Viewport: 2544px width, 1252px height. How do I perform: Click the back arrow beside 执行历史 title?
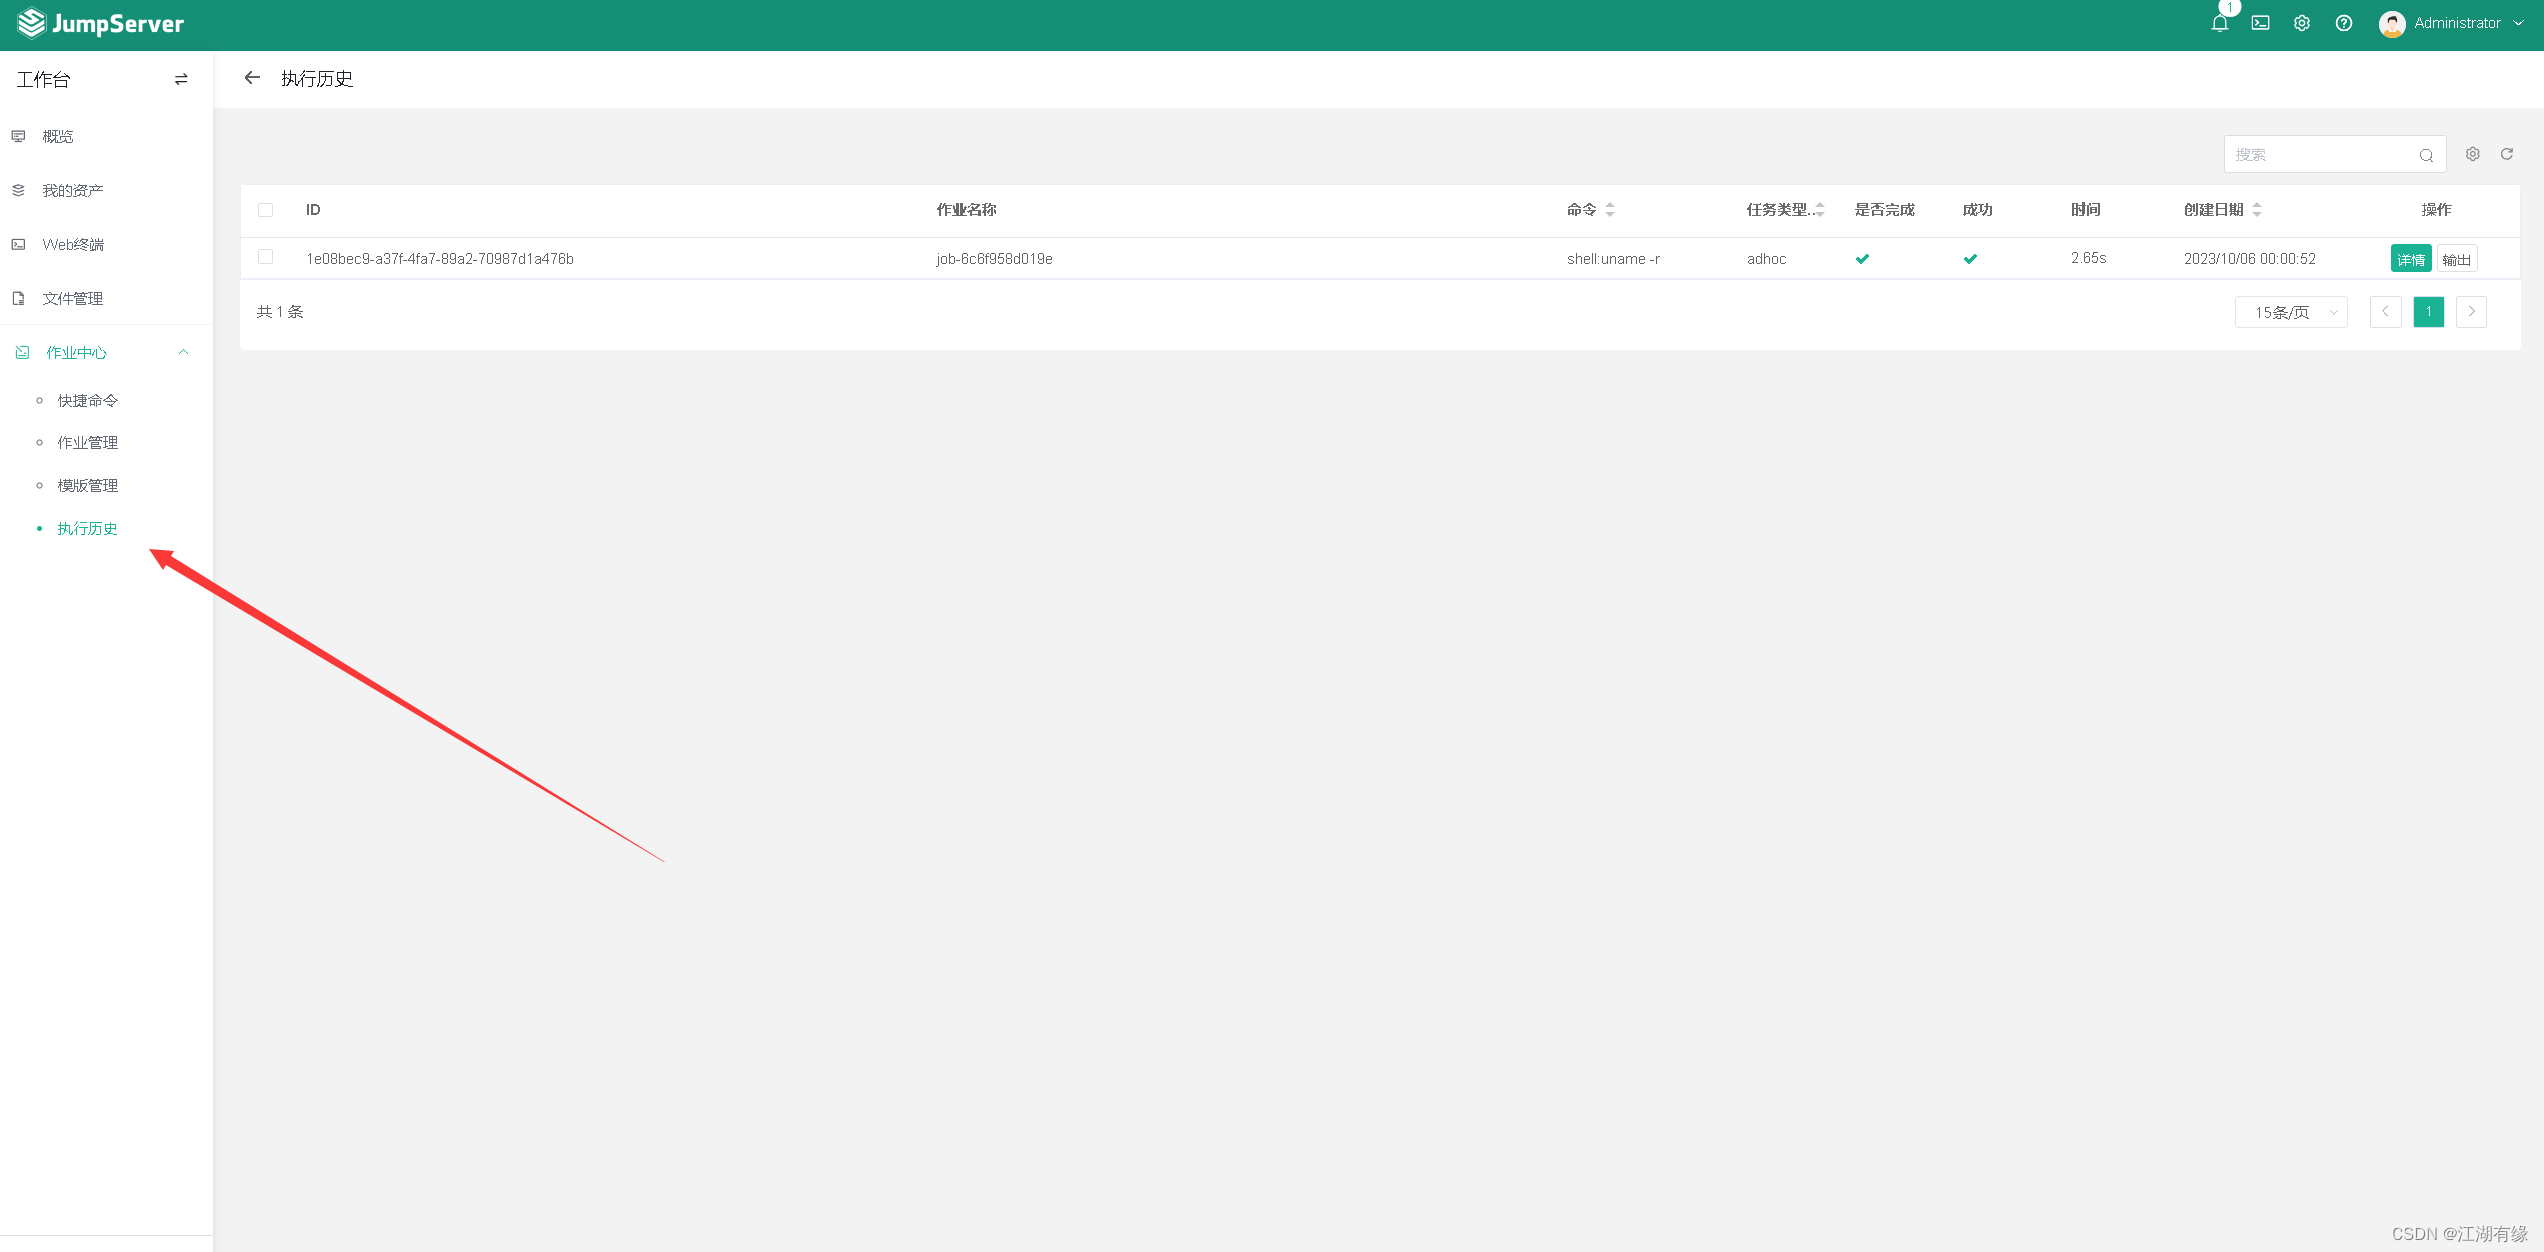pyautogui.click(x=252, y=78)
